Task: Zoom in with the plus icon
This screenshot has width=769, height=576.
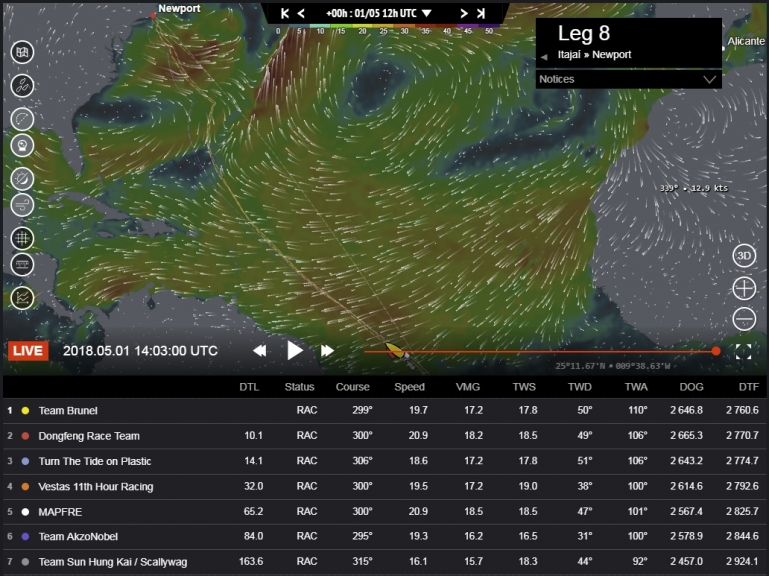Action: (744, 288)
